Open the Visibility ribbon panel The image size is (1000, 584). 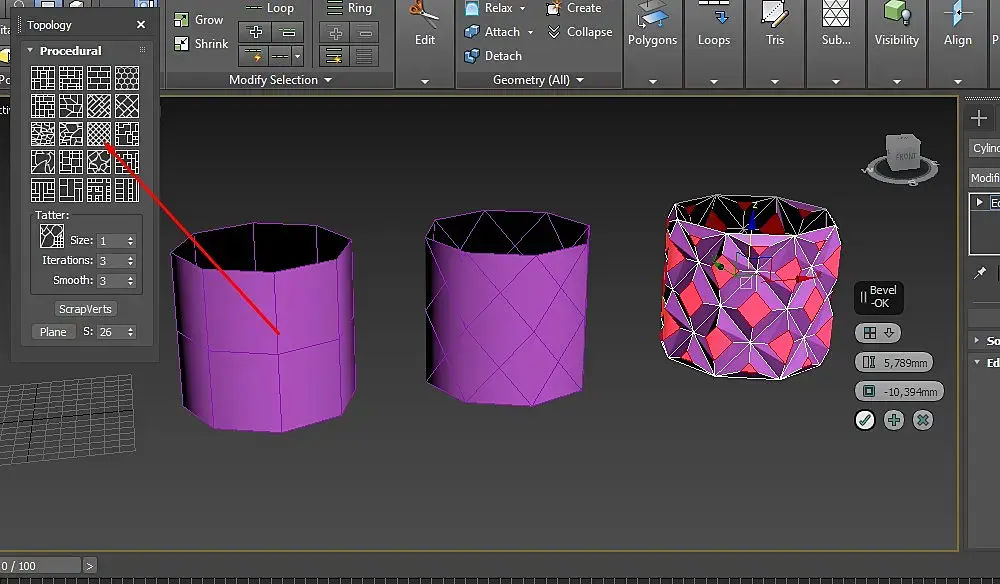[896, 40]
